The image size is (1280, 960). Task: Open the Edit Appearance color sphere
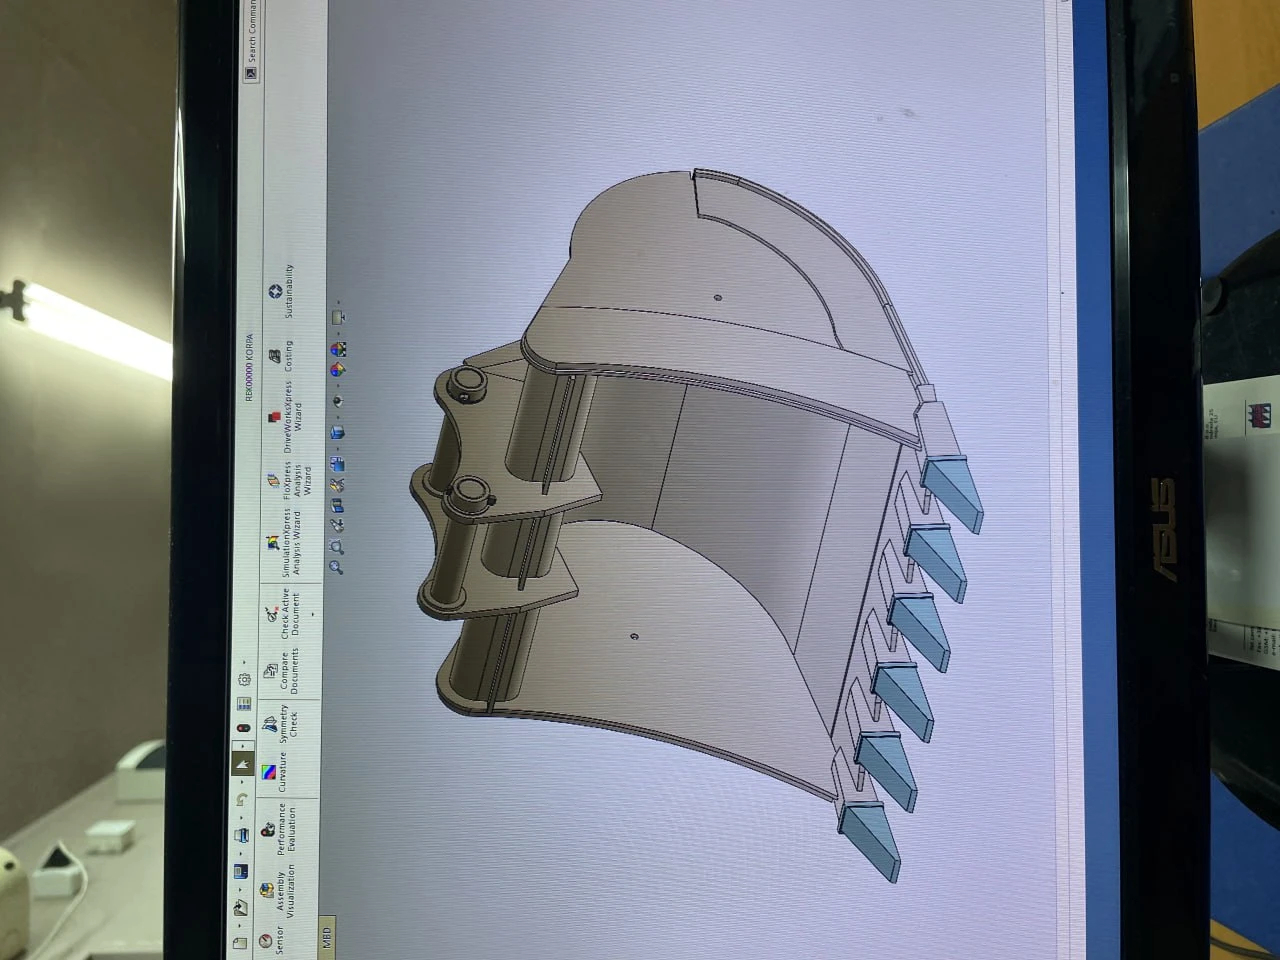click(x=338, y=369)
